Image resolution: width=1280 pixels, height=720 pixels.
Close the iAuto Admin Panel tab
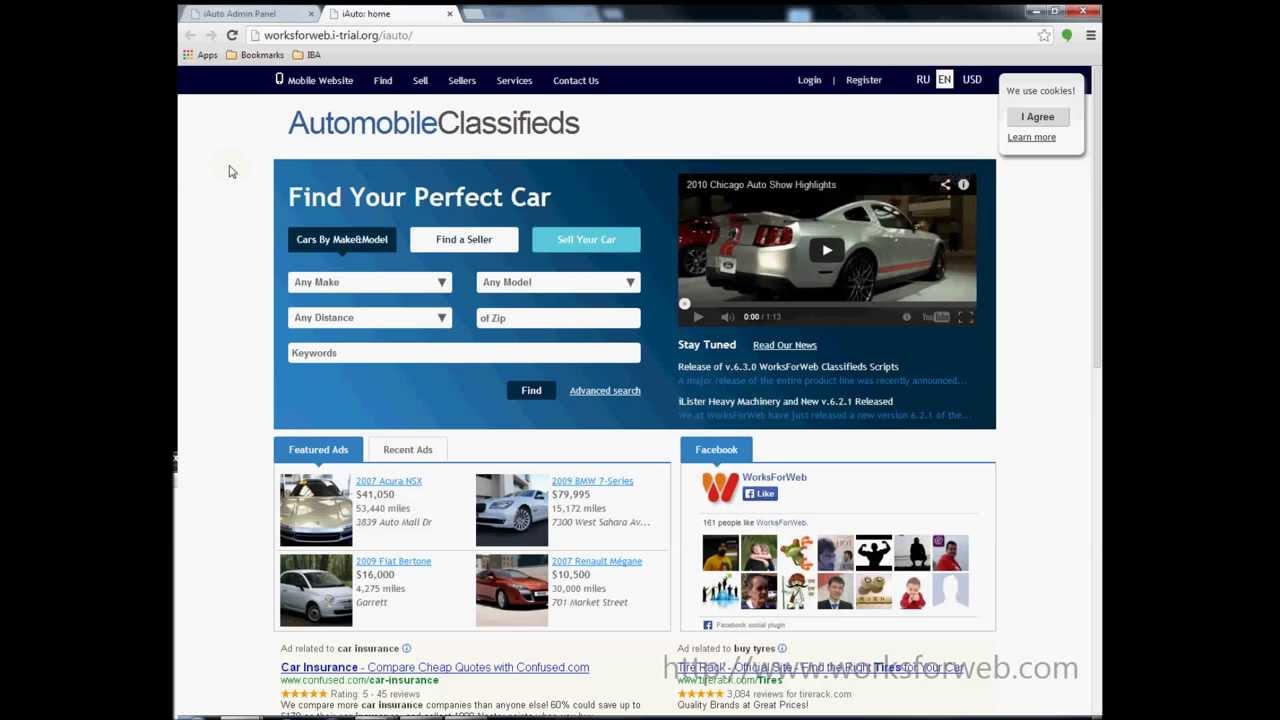pos(311,13)
